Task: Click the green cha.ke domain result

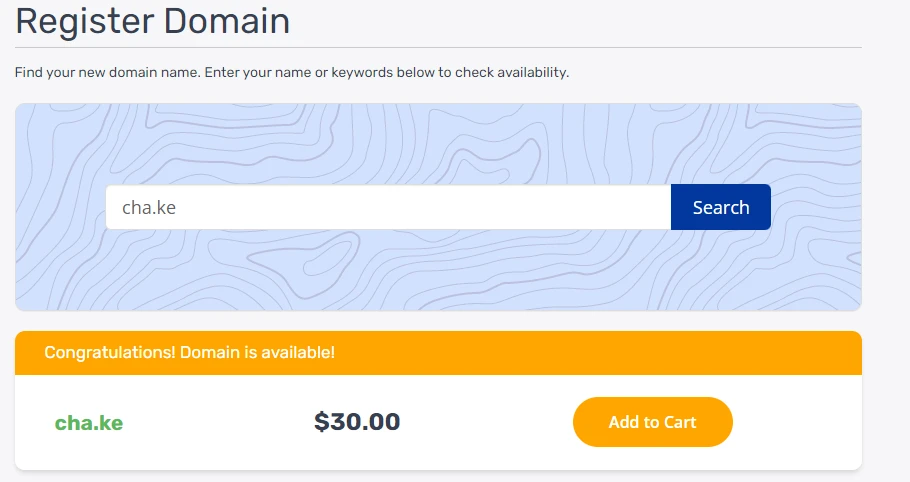Action: coord(89,423)
